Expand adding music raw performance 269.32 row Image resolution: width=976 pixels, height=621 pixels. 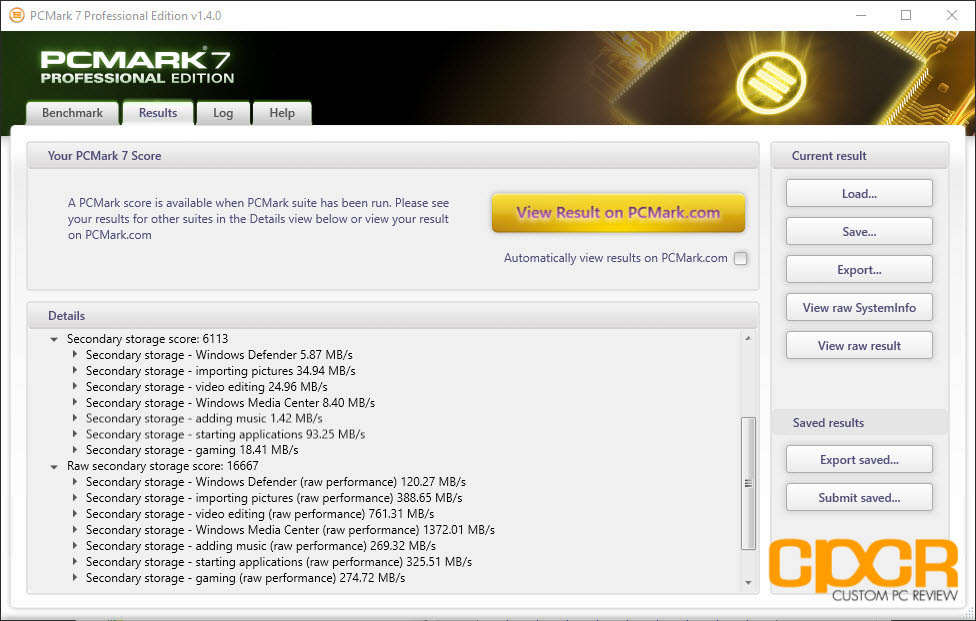(75, 546)
